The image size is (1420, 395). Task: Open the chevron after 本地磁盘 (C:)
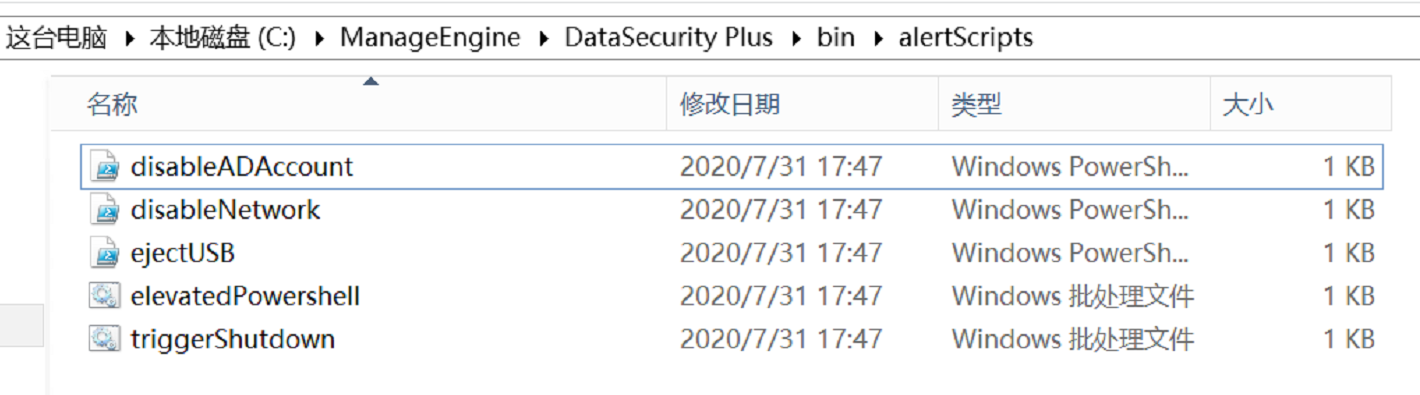[x=319, y=39]
